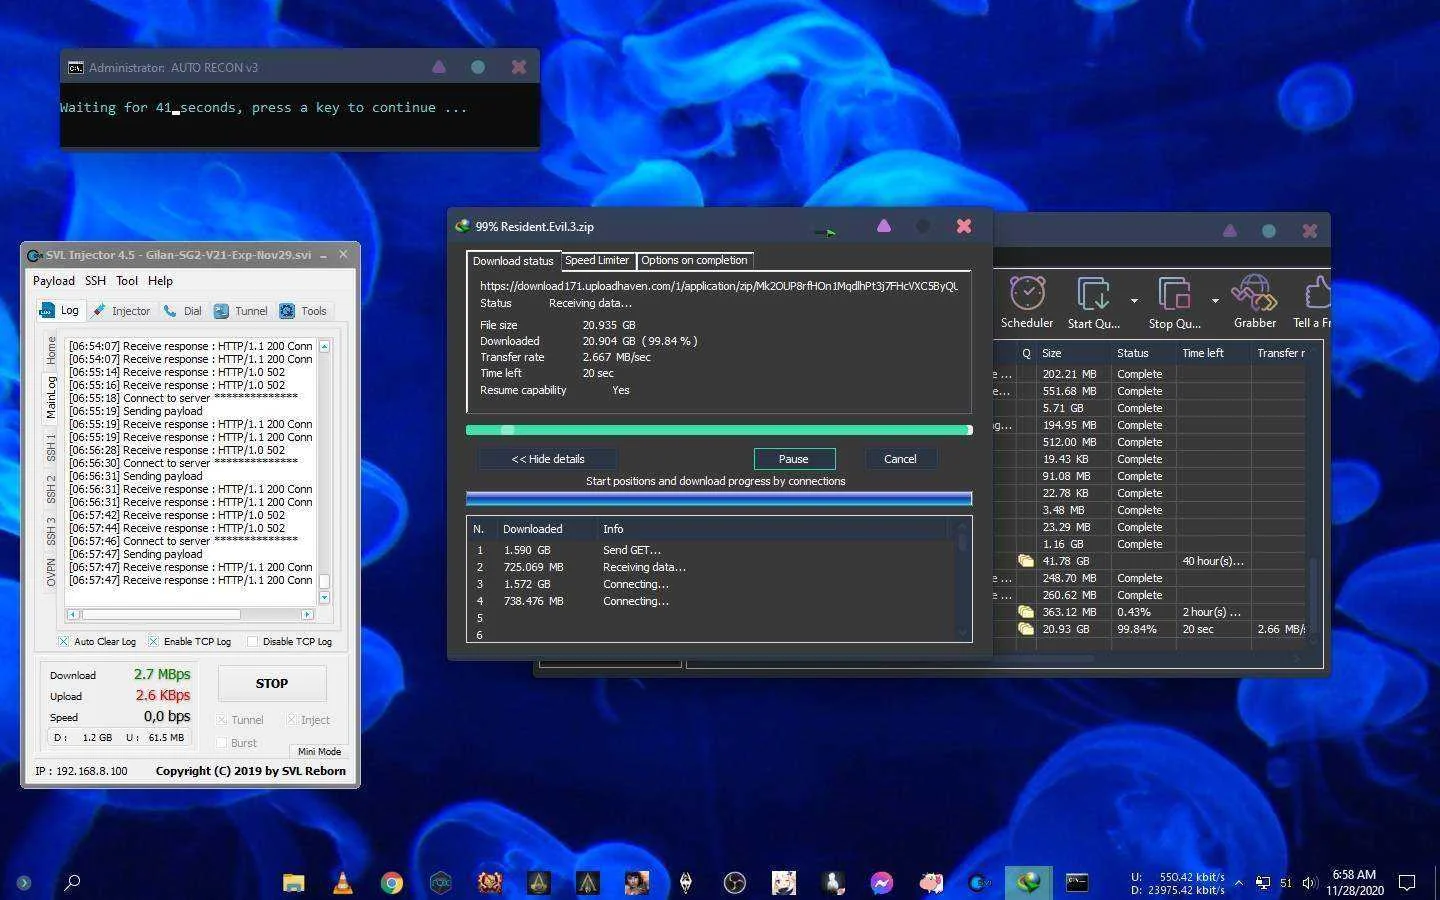
Task: Open the network icon in system tray
Action: pyautogui.click(x=1263, y=883)
